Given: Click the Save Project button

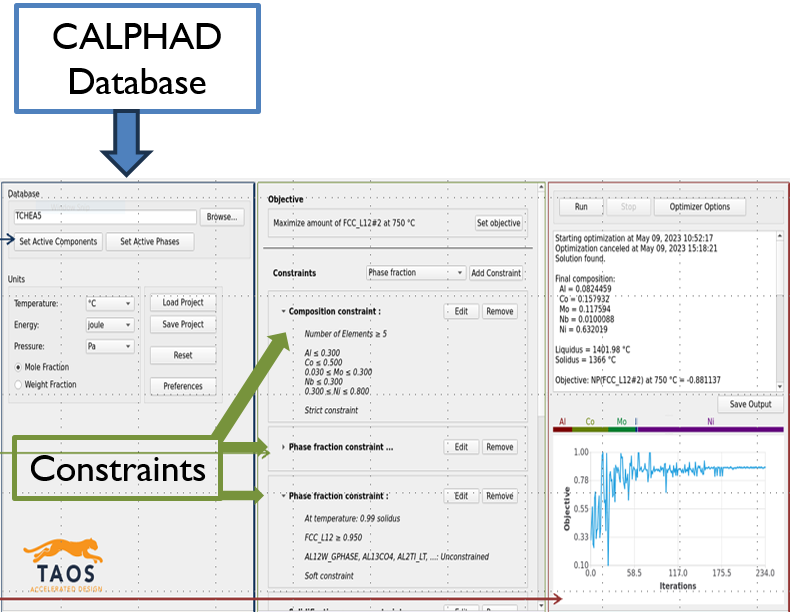Looking at the screenshot, I should (183, 325).
